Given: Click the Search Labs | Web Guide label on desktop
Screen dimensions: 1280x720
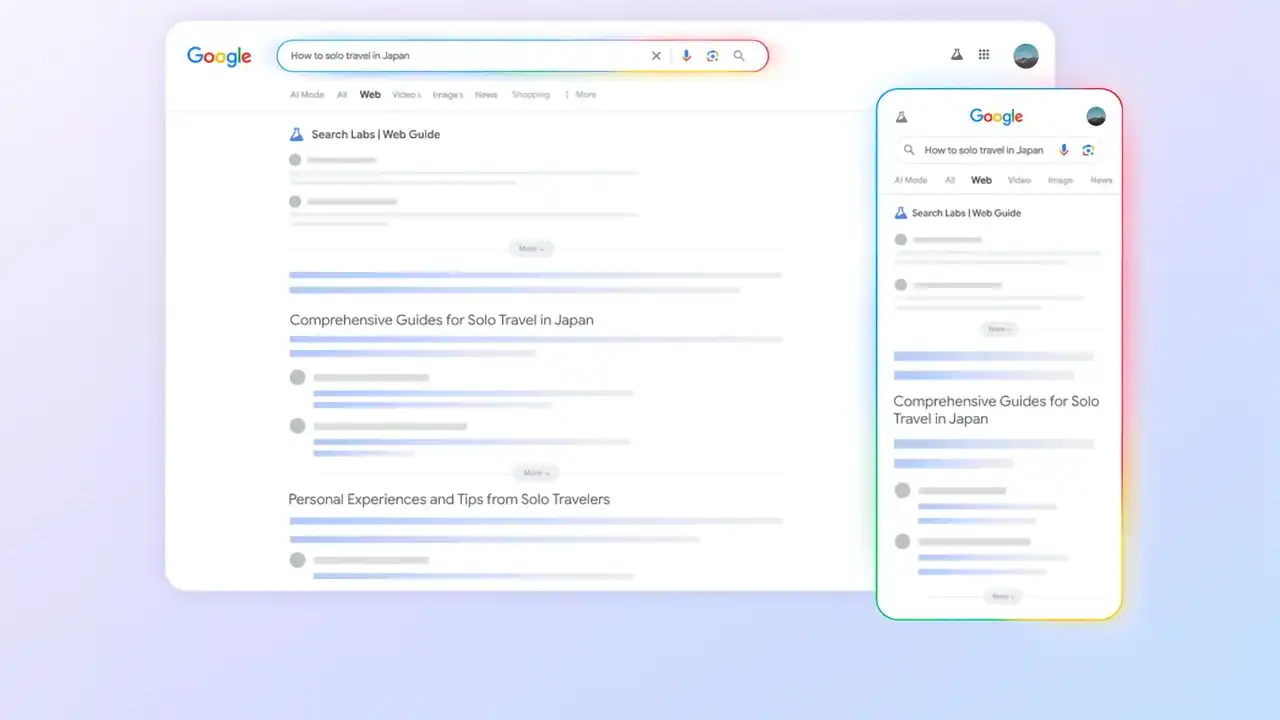Looking at the screenshot, I should [376, 134].
